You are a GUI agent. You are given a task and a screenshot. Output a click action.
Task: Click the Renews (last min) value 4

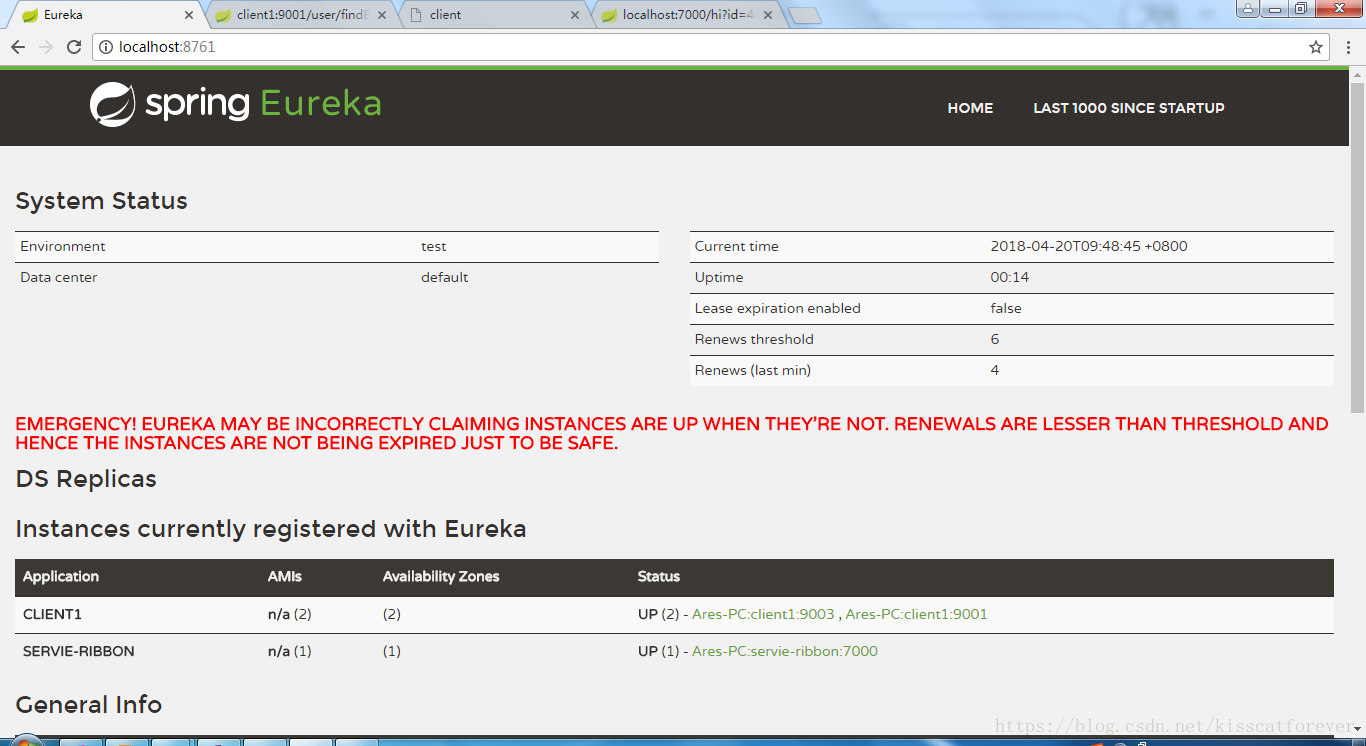click(995, 370)
